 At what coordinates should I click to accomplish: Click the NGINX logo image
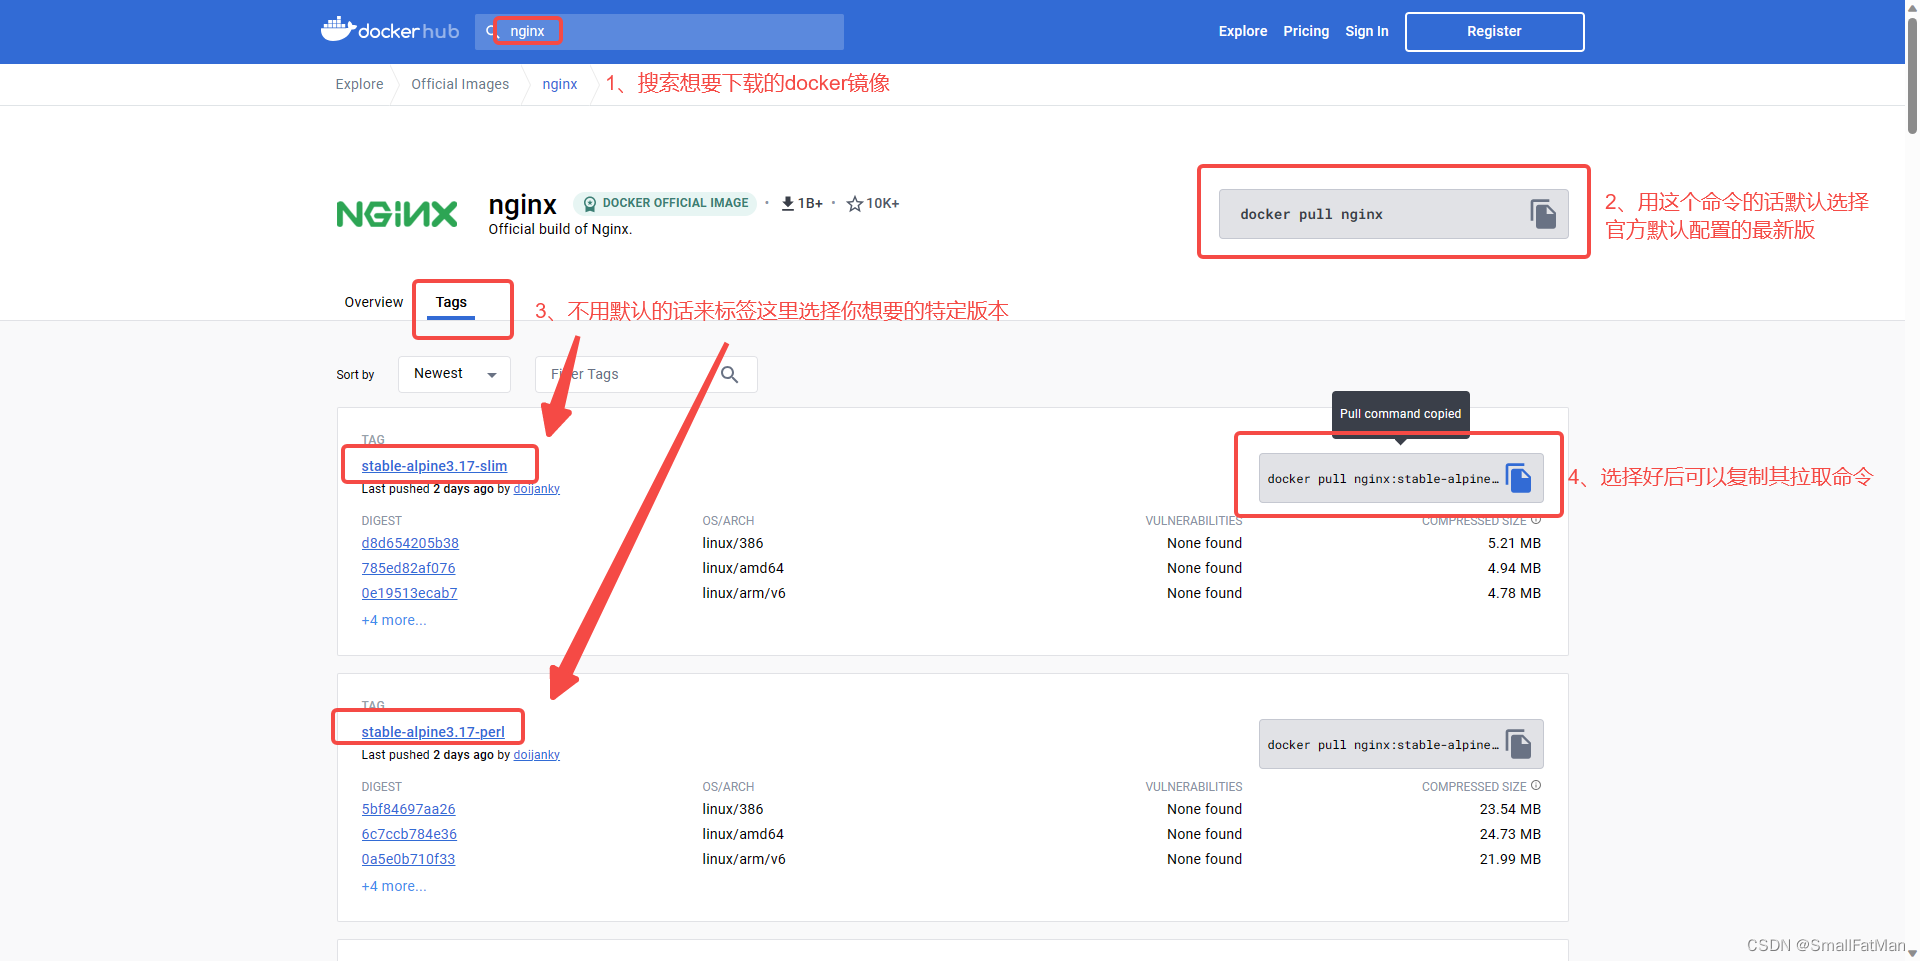(x=397, y=214)
